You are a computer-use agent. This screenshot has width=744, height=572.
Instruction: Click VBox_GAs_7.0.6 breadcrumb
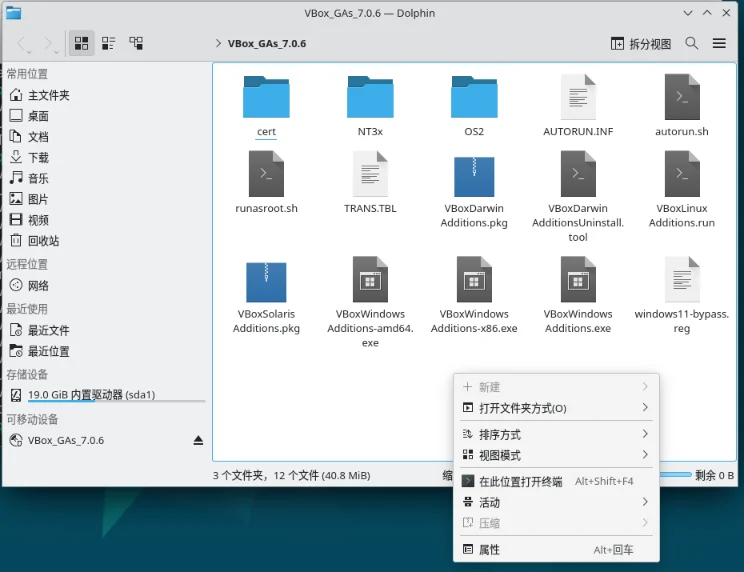pyautogui.click(x=267, y=44)
